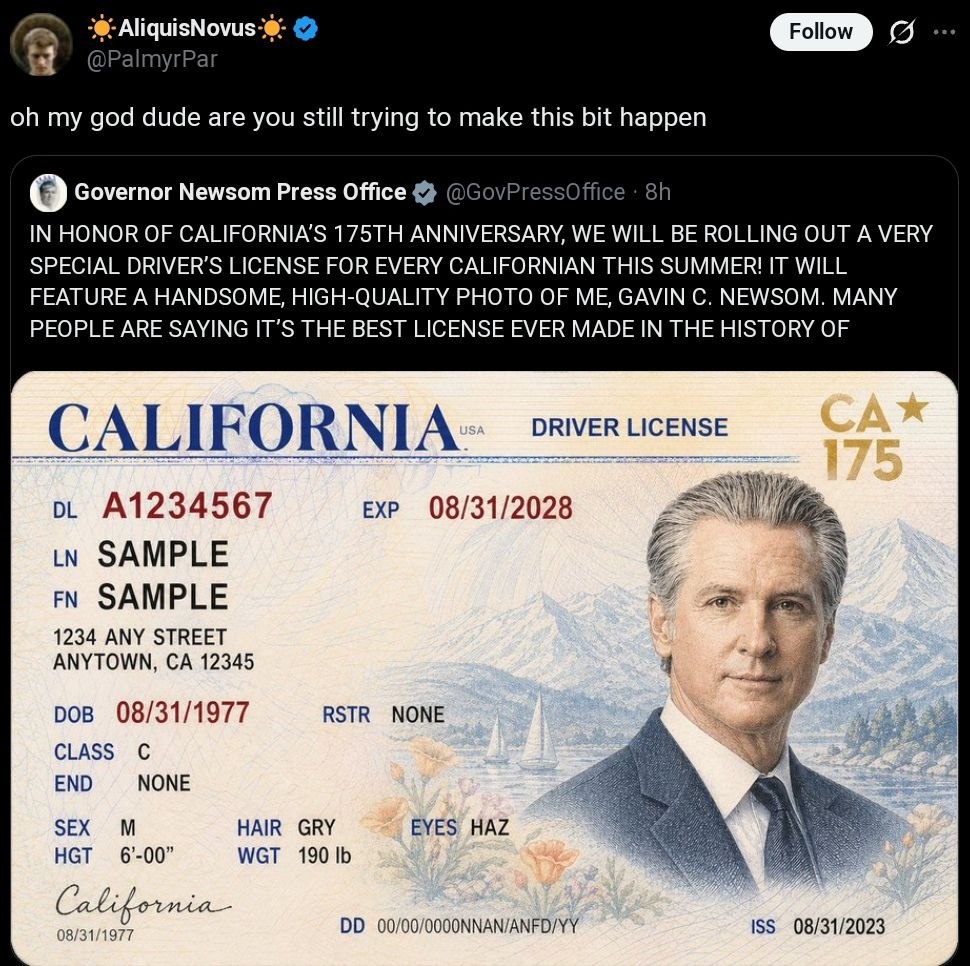Select the tweet text about making this bit happen
The height and width of the screenshot is (966, 970).
click(x=358, y=117)
